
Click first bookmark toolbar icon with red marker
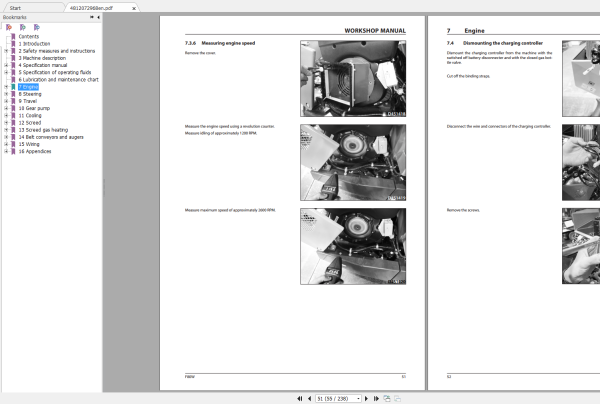point(9,27)
